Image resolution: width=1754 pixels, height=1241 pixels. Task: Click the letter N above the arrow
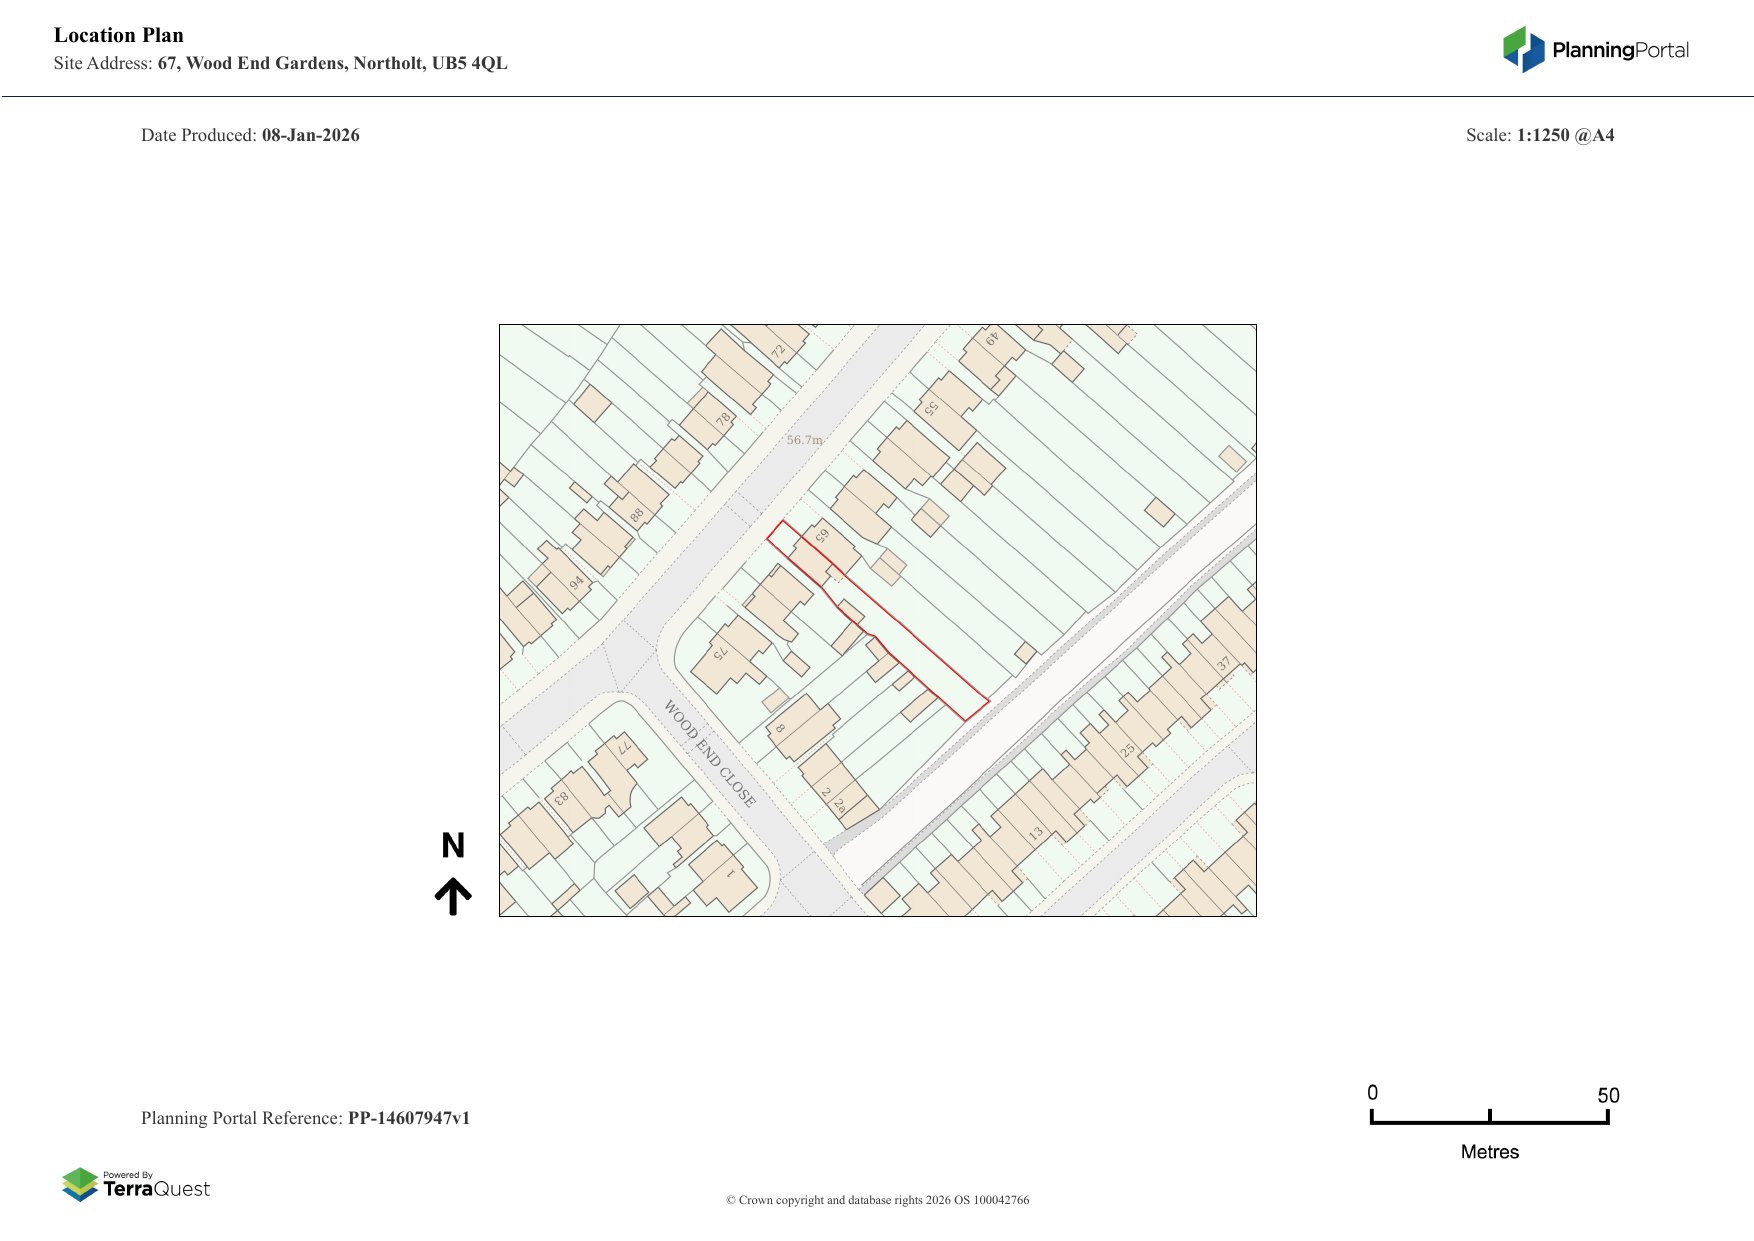coord(453,846)
